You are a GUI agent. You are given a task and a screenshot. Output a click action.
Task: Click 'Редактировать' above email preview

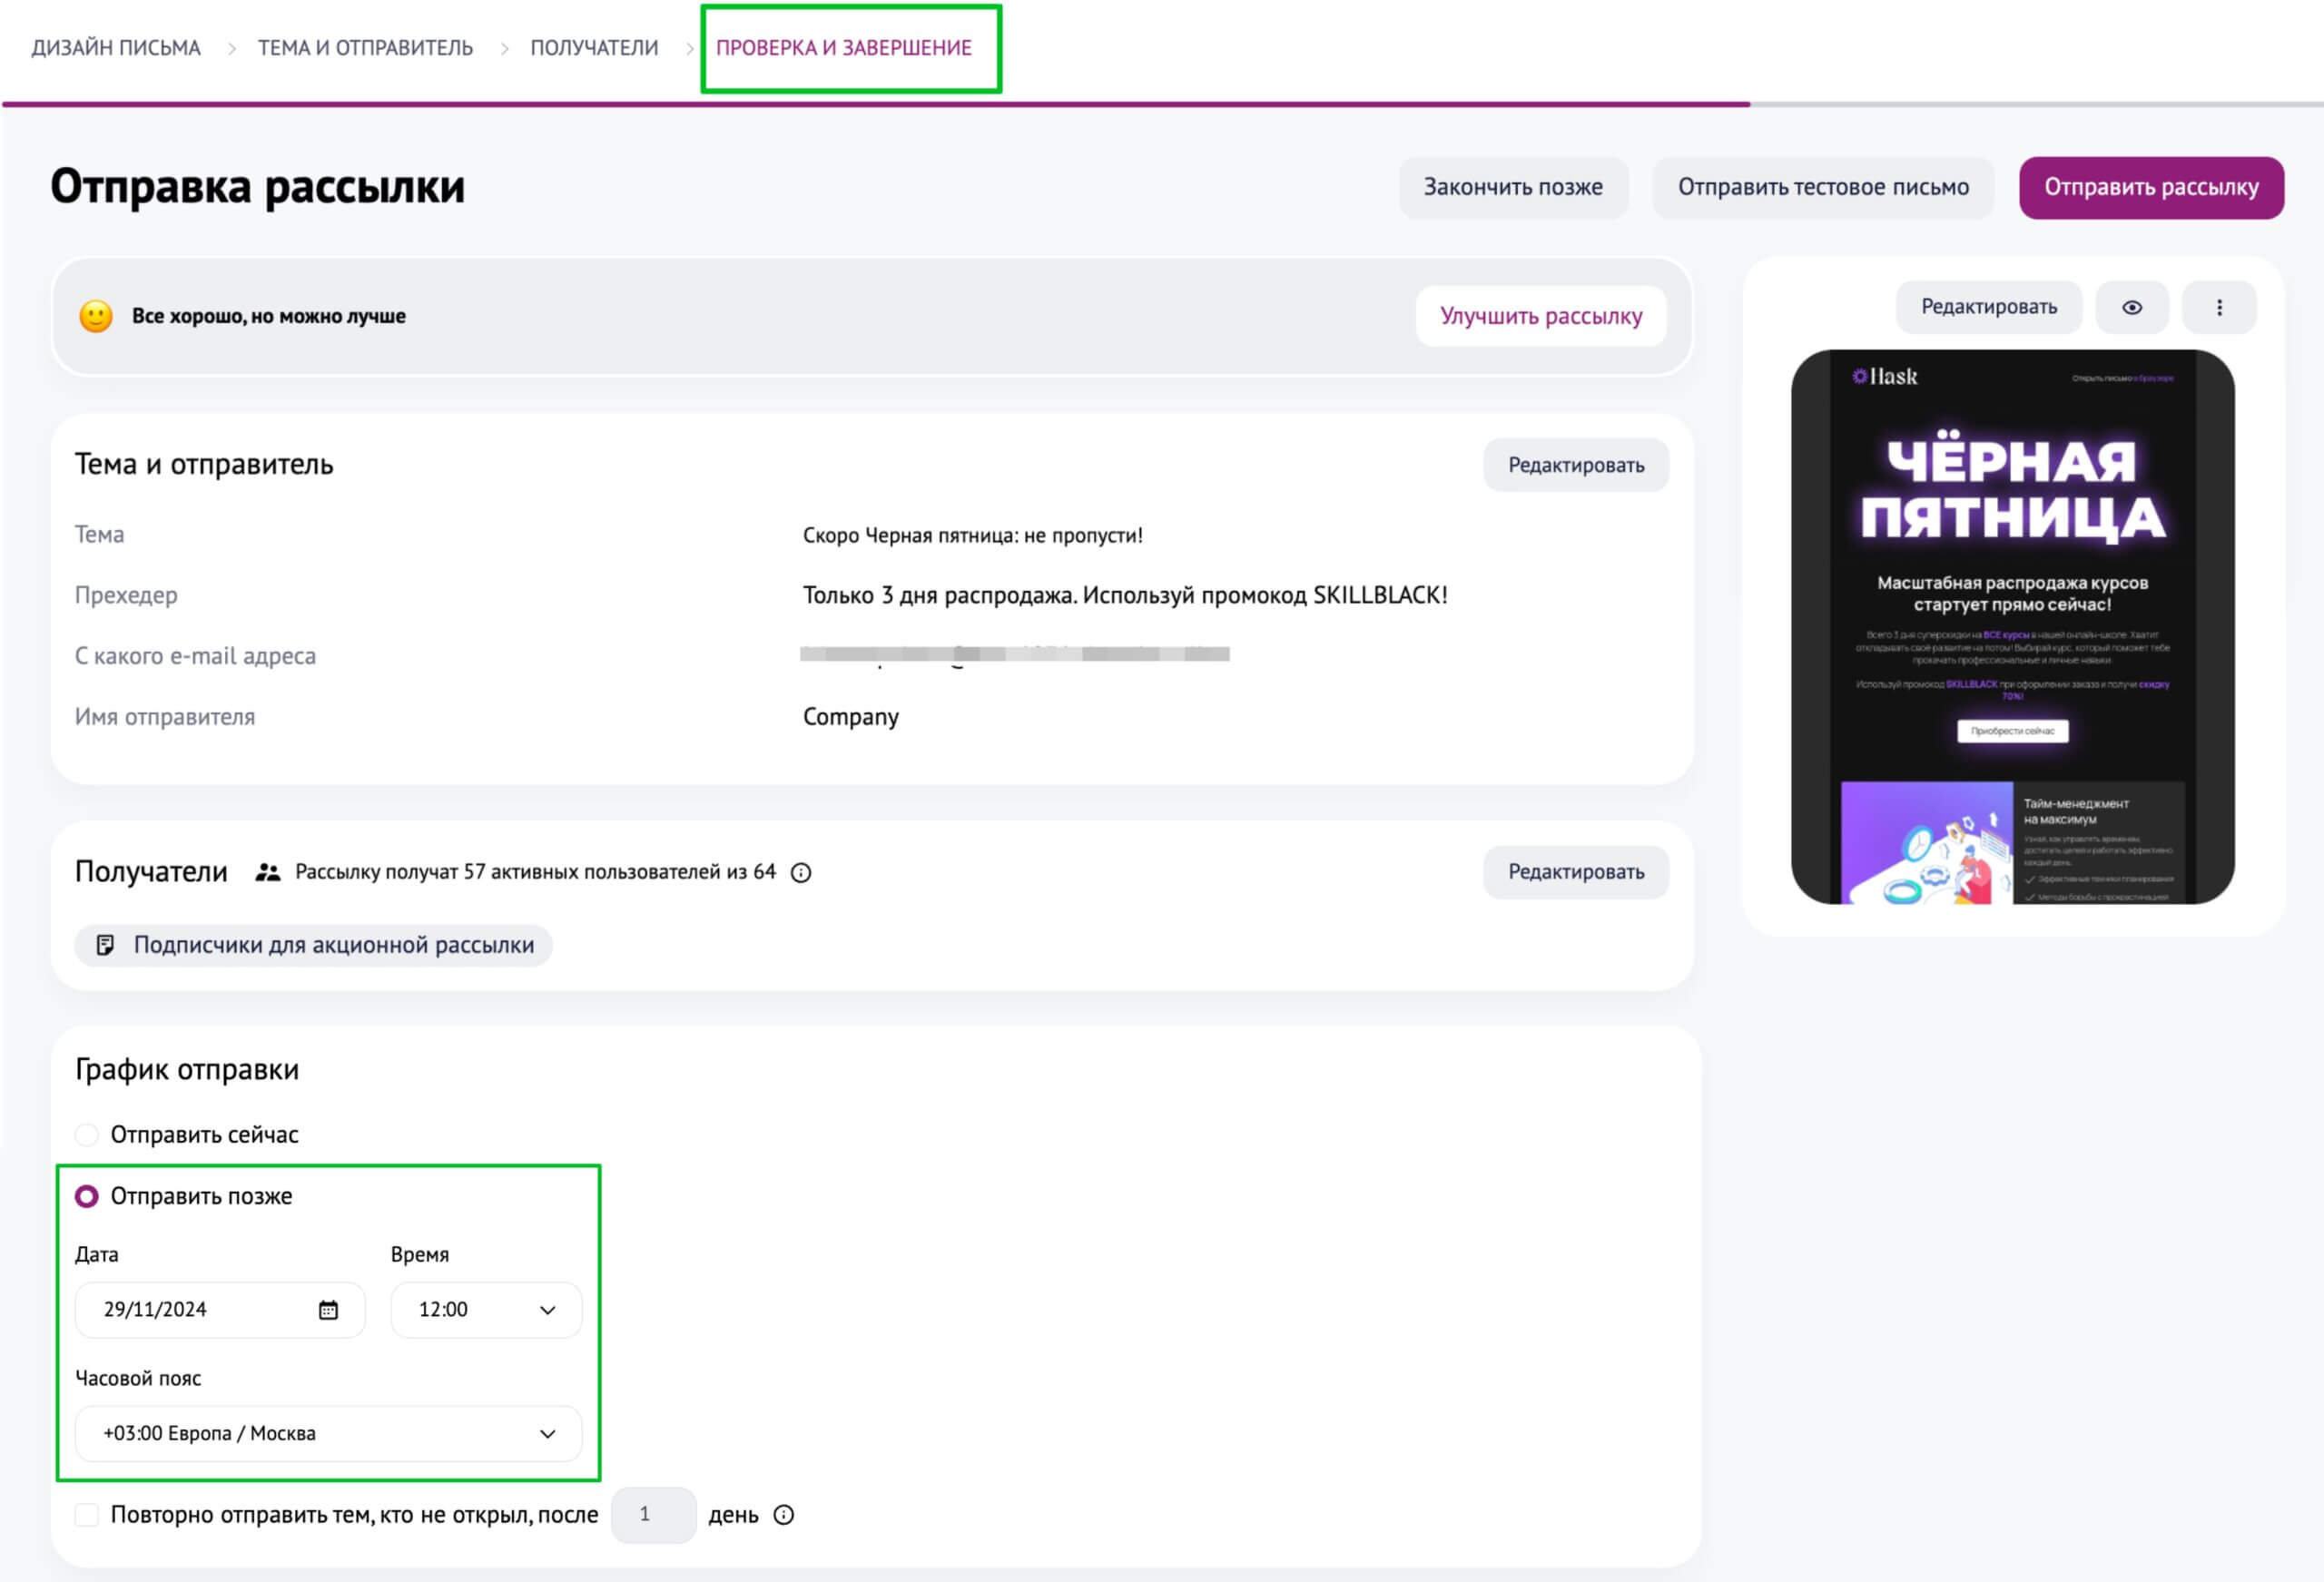click(1989, 307)
